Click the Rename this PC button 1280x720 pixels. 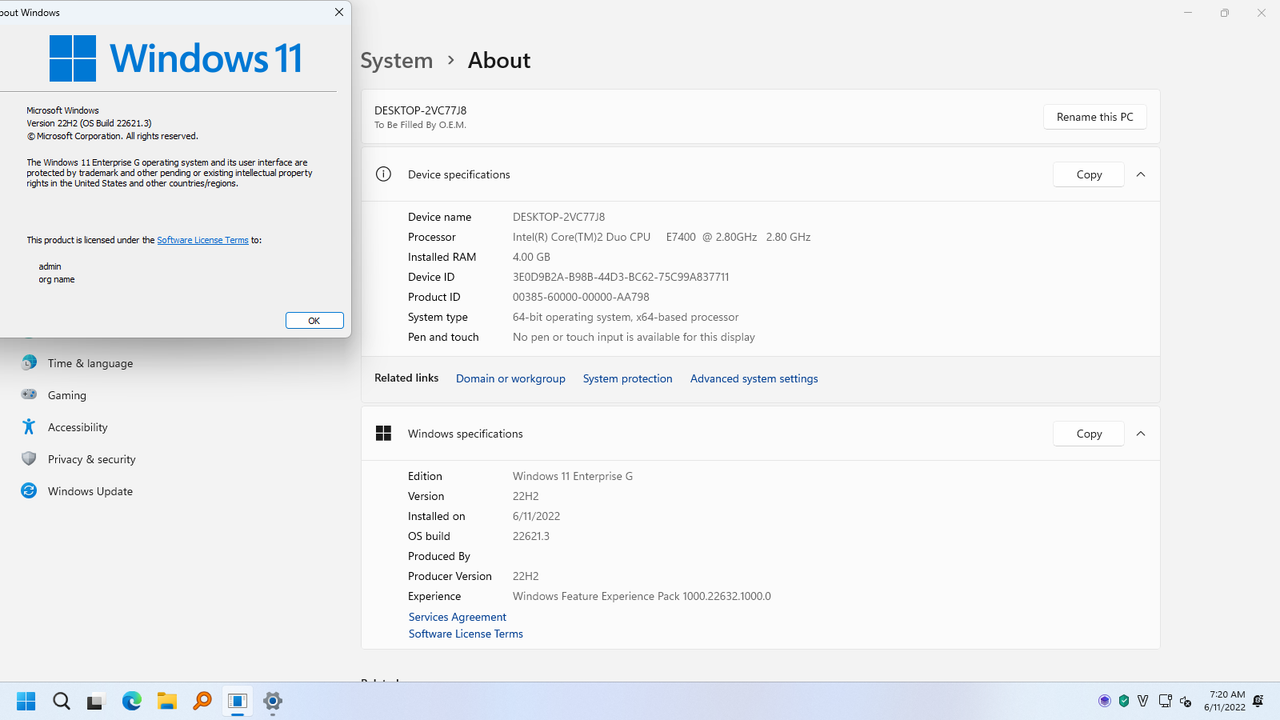(x=1095, y=117)
